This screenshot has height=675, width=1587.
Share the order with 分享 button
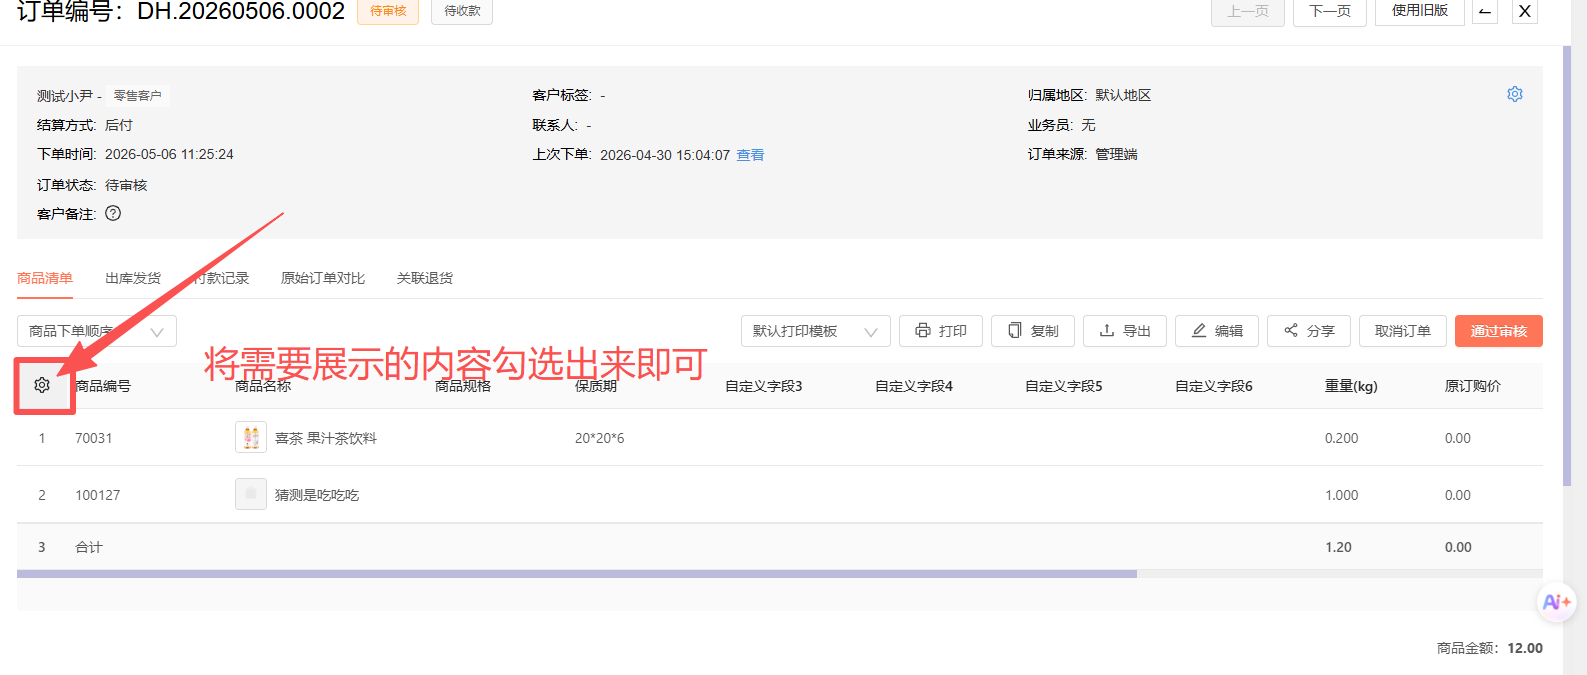(1309, 331)
